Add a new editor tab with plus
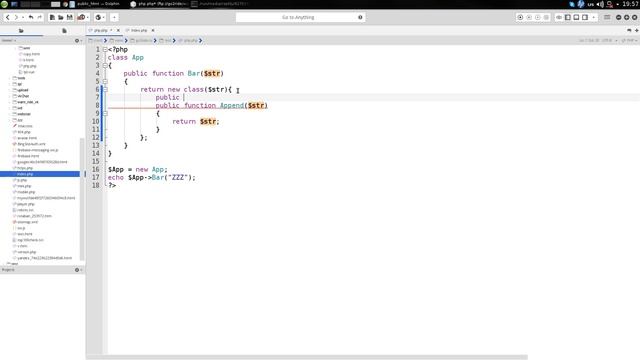640x360 pixels. (x=636, y=30)
